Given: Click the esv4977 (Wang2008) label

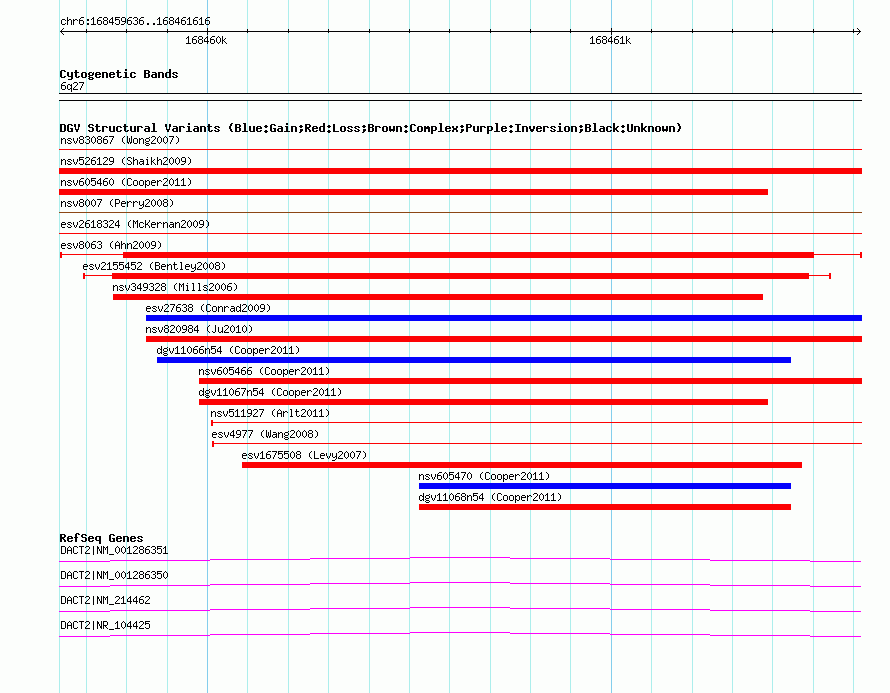Looking at the screenshot, I should pos(265,434).
